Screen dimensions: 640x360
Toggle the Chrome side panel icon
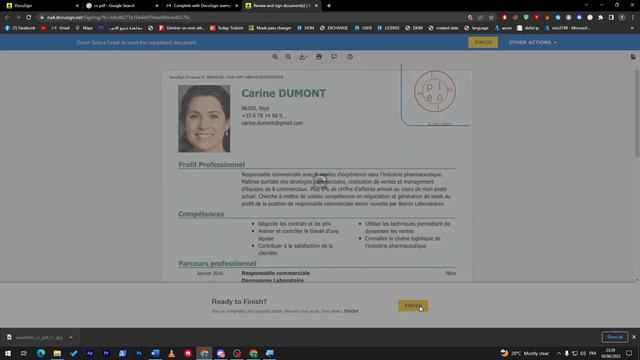tap(611, 18)
